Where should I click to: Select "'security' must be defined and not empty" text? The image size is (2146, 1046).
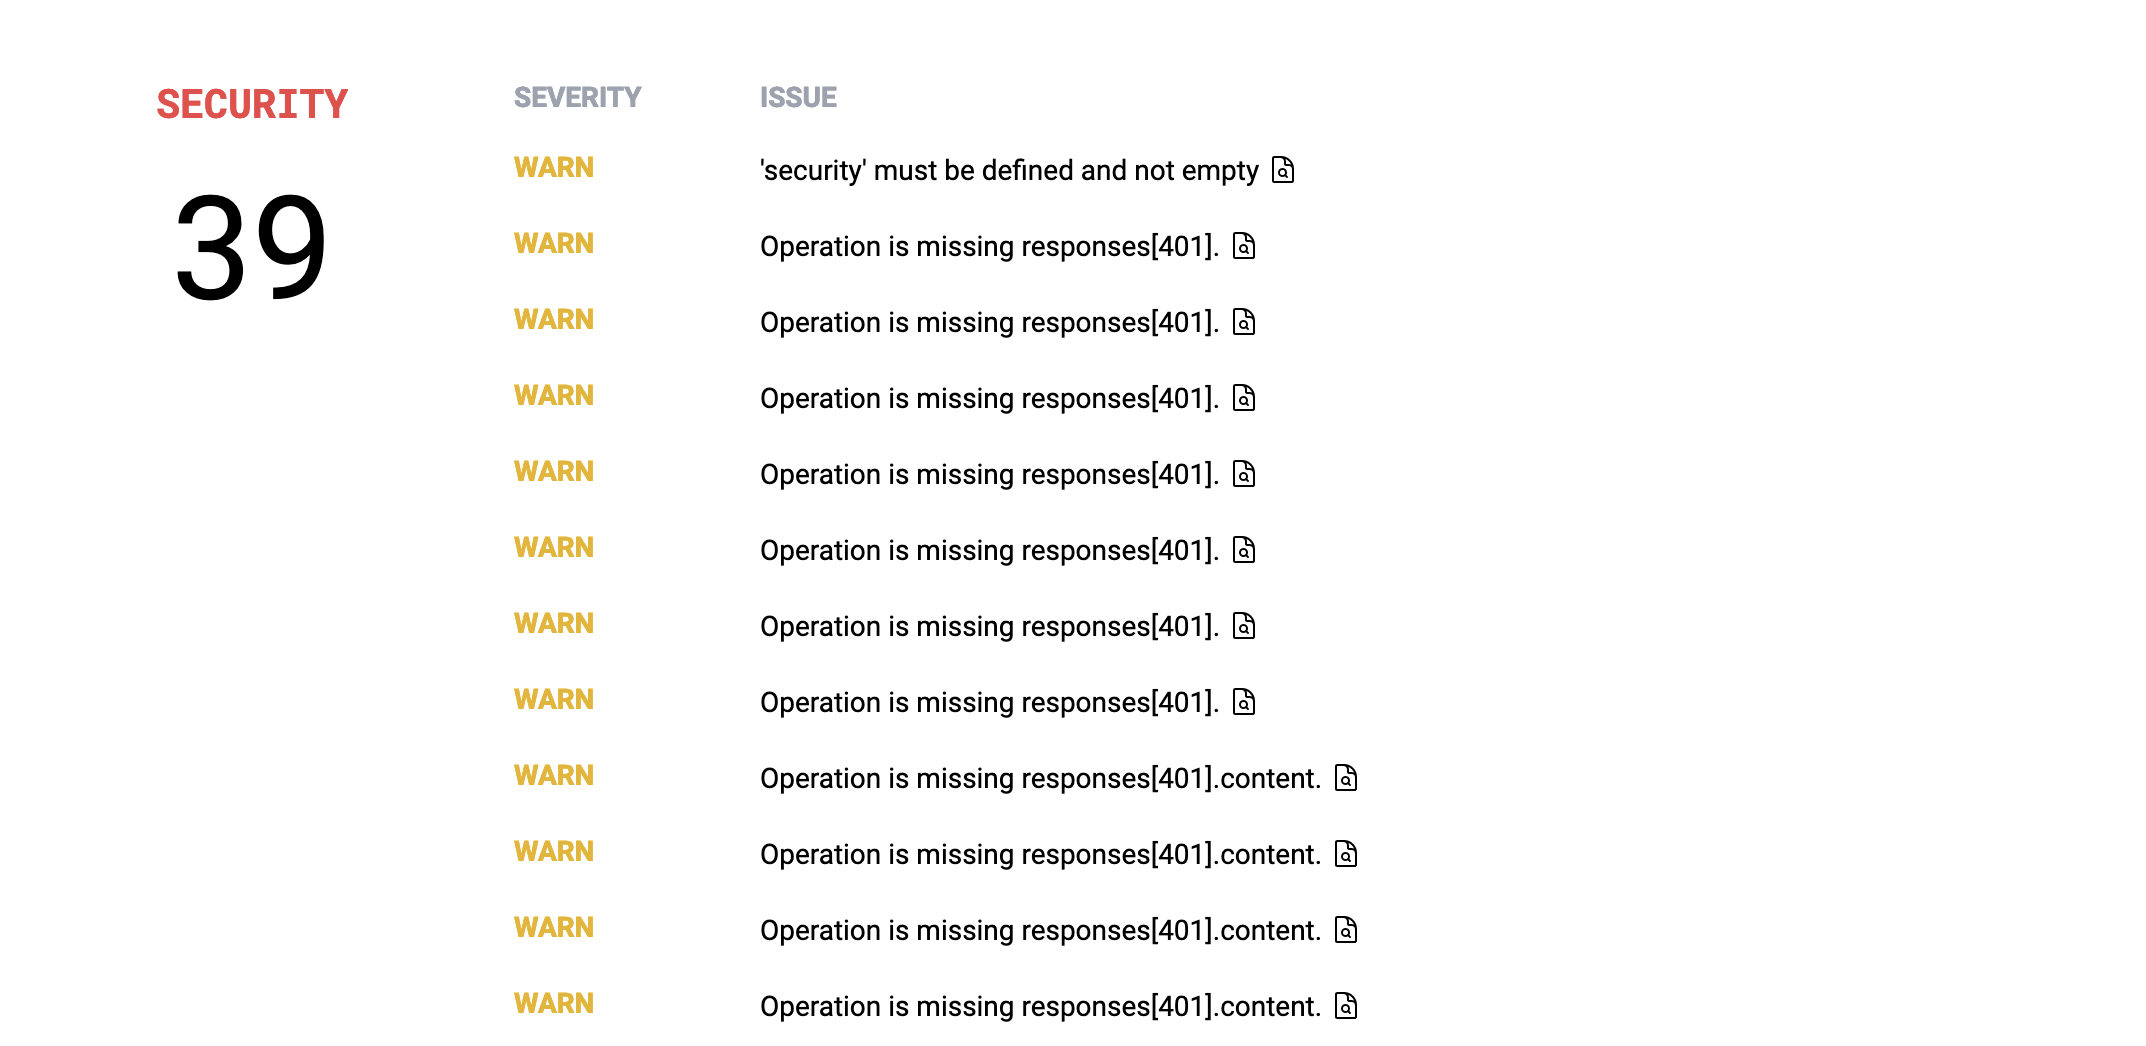(x=1009, y=171)
